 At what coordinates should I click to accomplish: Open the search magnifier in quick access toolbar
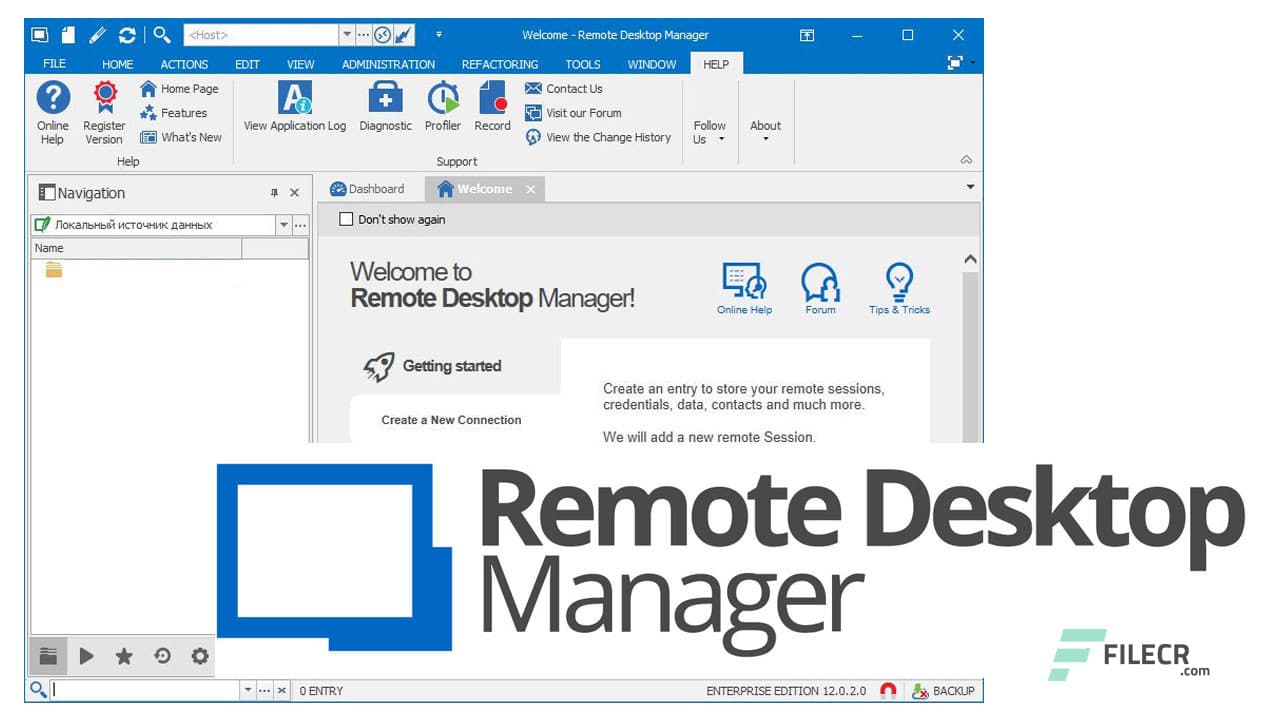click(162, 34)
